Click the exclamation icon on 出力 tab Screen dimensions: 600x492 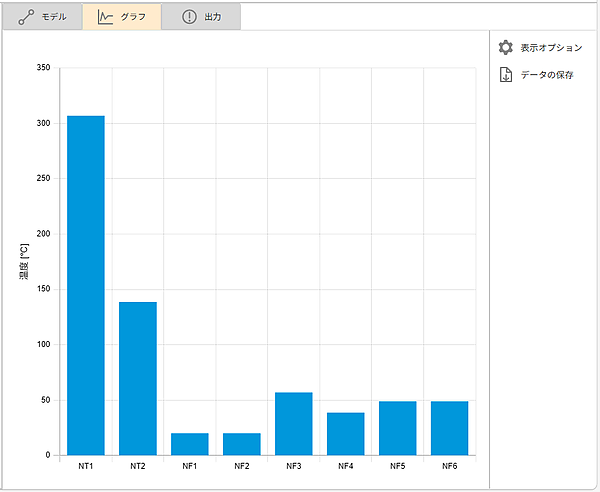(189, 17)
